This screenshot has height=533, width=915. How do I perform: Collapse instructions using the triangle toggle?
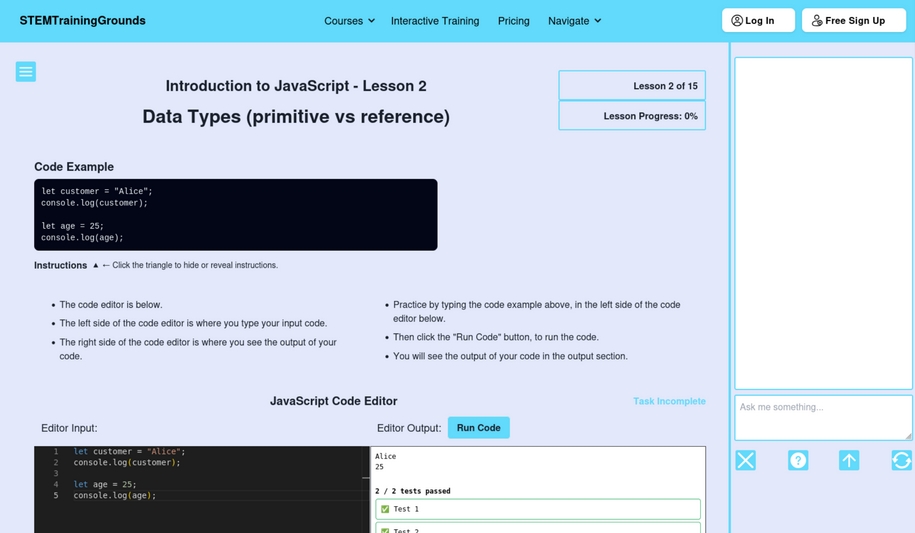coord(96,265)
